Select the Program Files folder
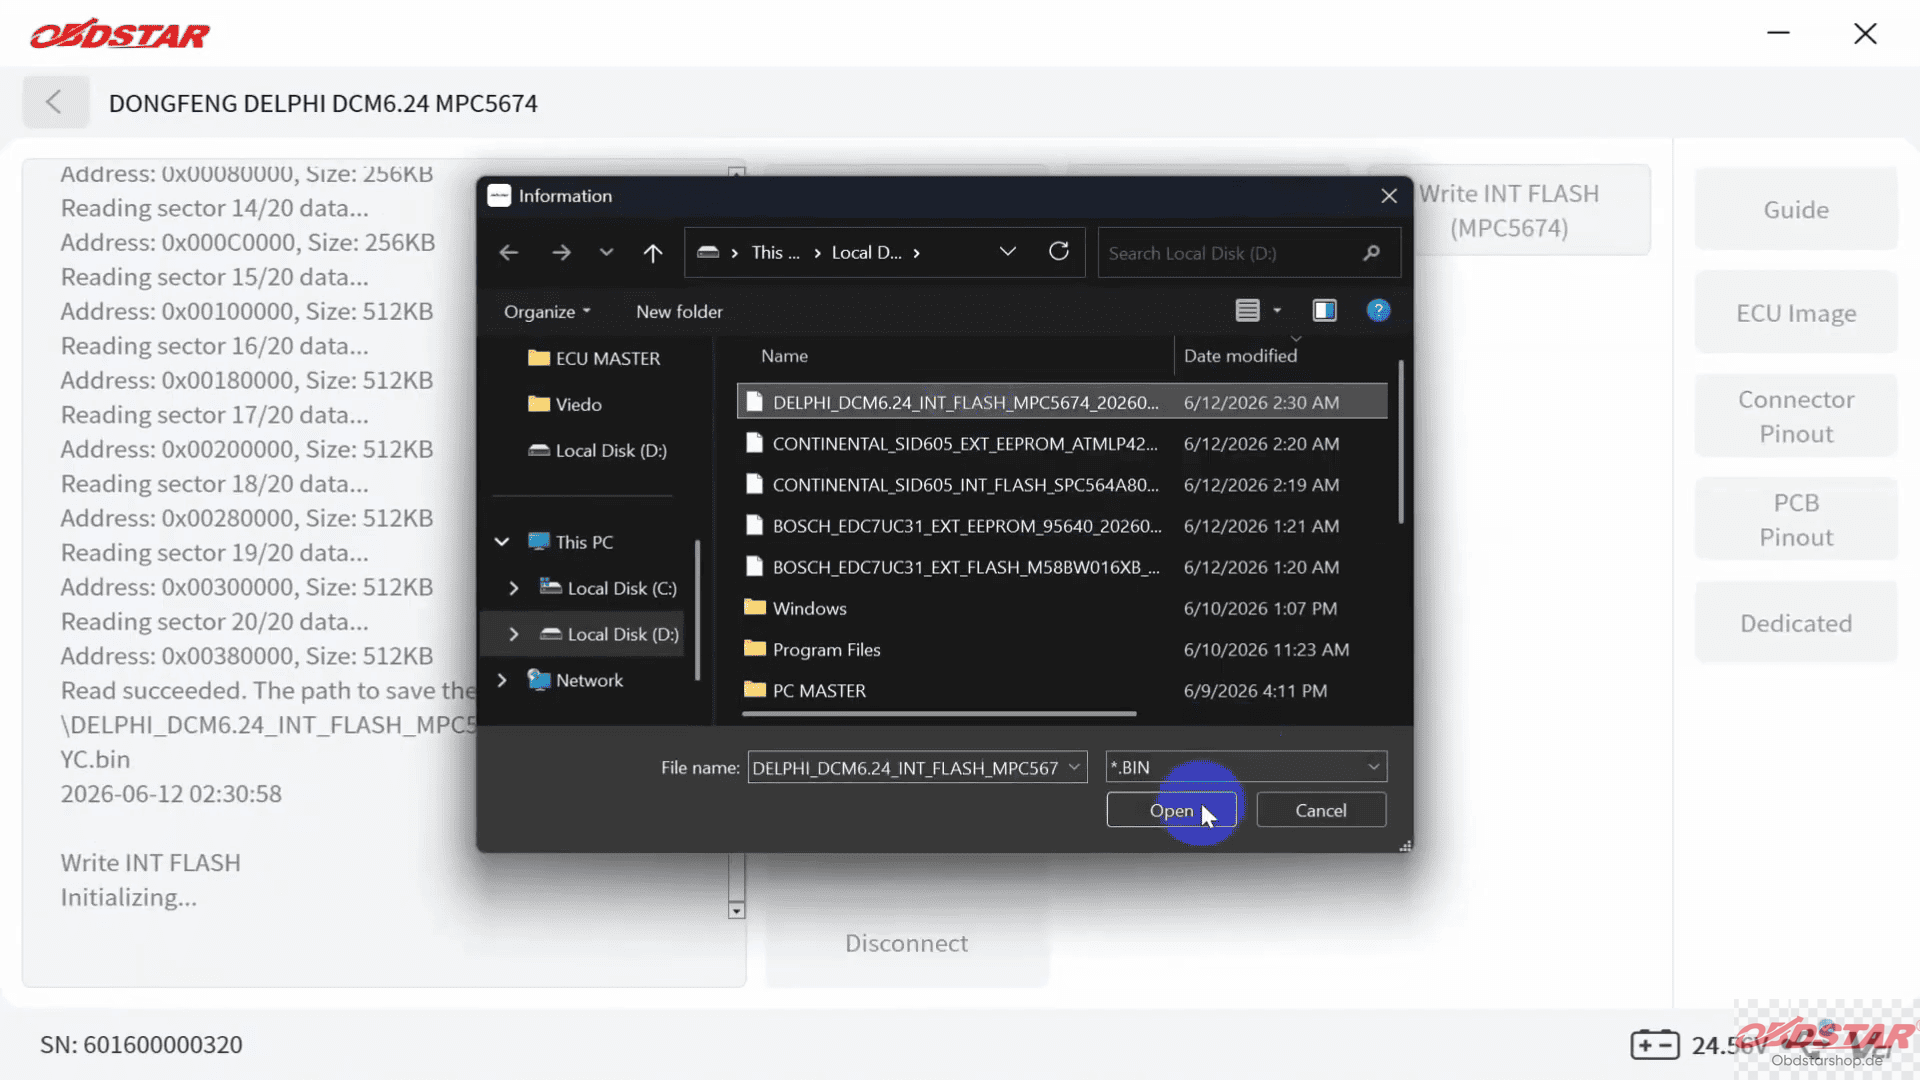The width and height of the screenshot is (1920, 1080). pyautogui.click(x=1062, y=649)
